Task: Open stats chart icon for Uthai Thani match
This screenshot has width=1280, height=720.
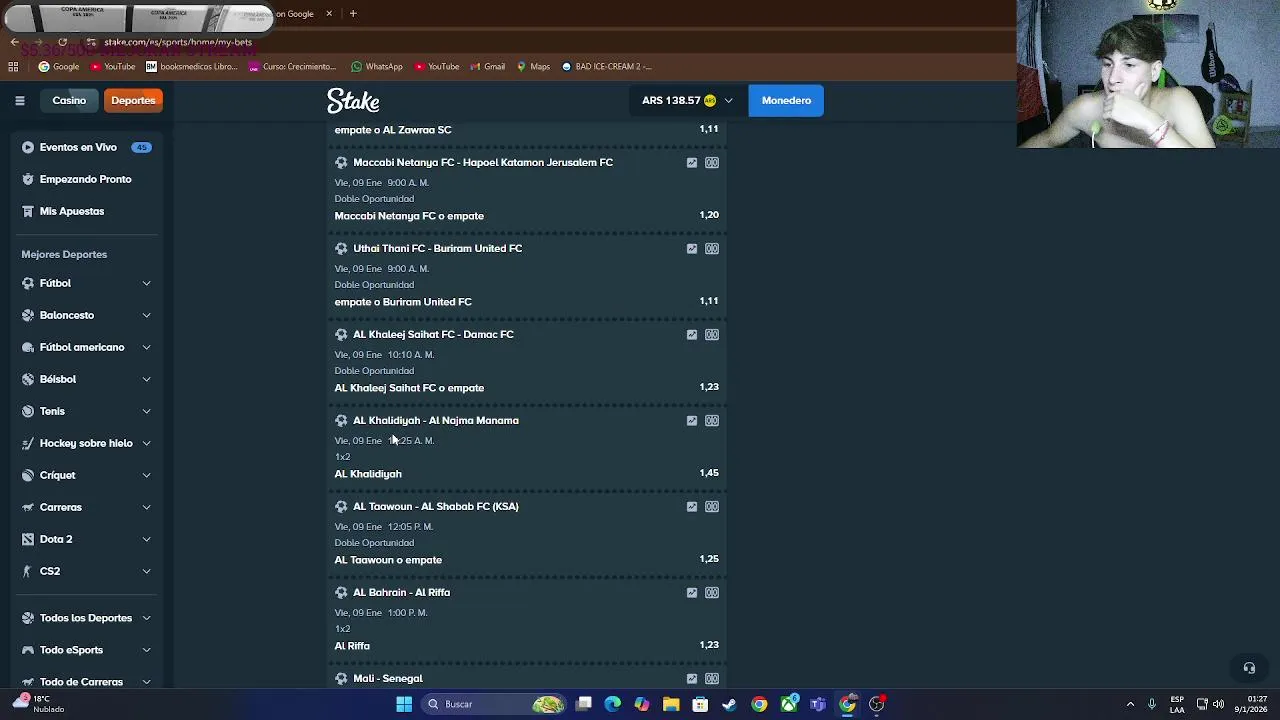Action: (692, 248)
